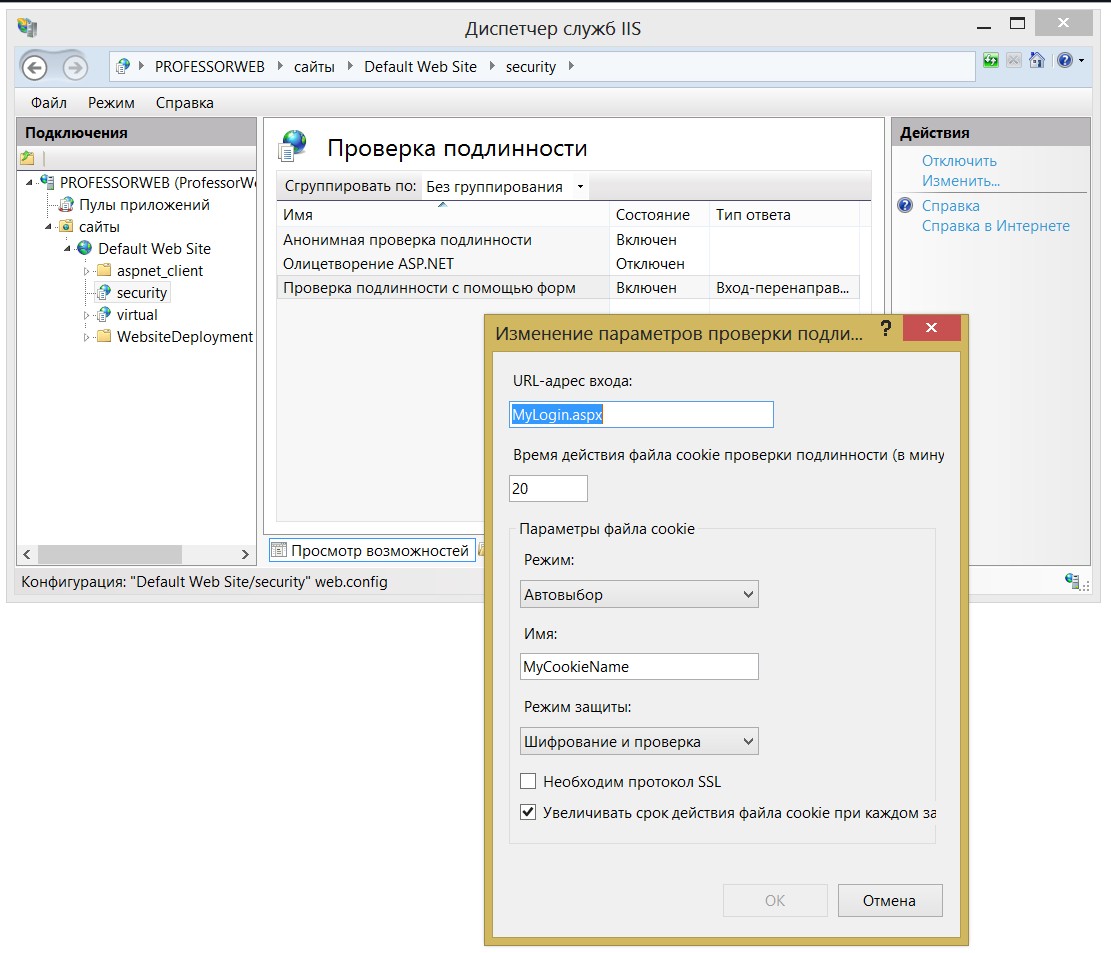Open the Режим защиты dropdown
The image size is (1111, 953).
pyautogui.click(x=638, y=741)
